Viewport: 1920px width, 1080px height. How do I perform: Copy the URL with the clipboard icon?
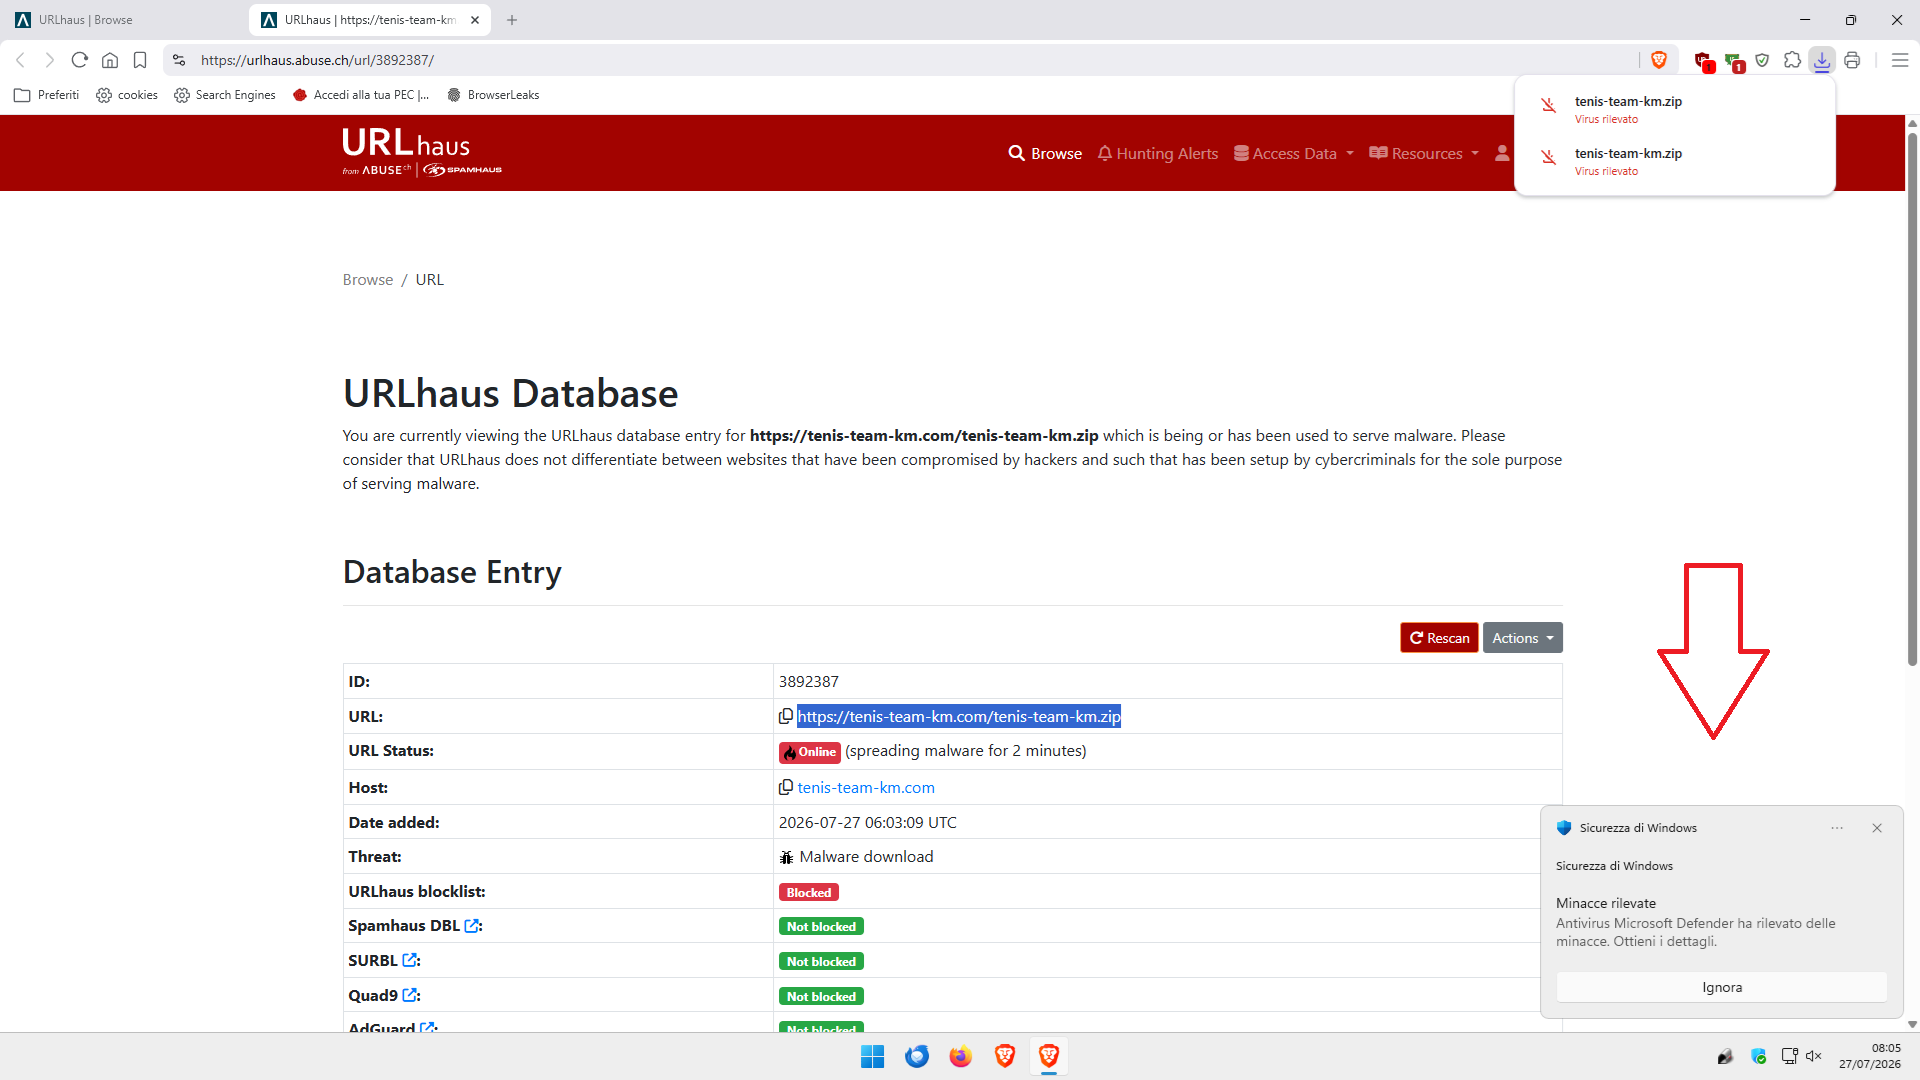click(786, 716)
